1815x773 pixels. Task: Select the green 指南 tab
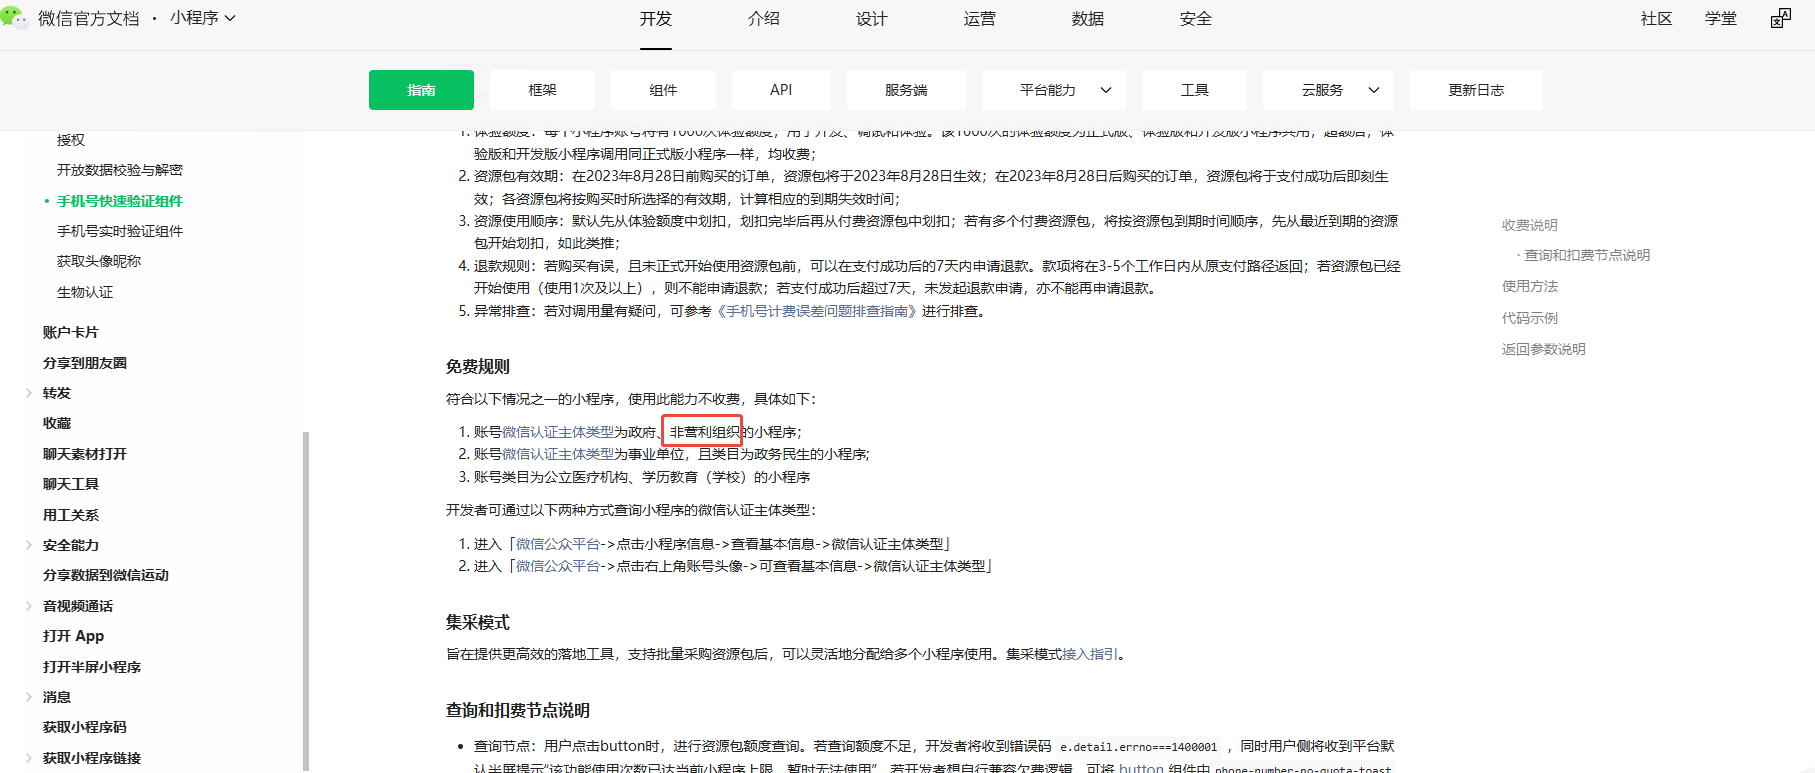coord(421,90)
